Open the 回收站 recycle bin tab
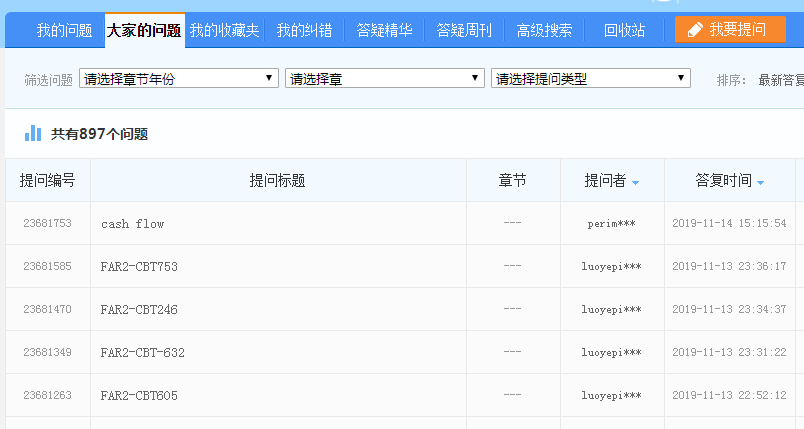This screenshot has width=804, height=429. click(x=624, y=31)
